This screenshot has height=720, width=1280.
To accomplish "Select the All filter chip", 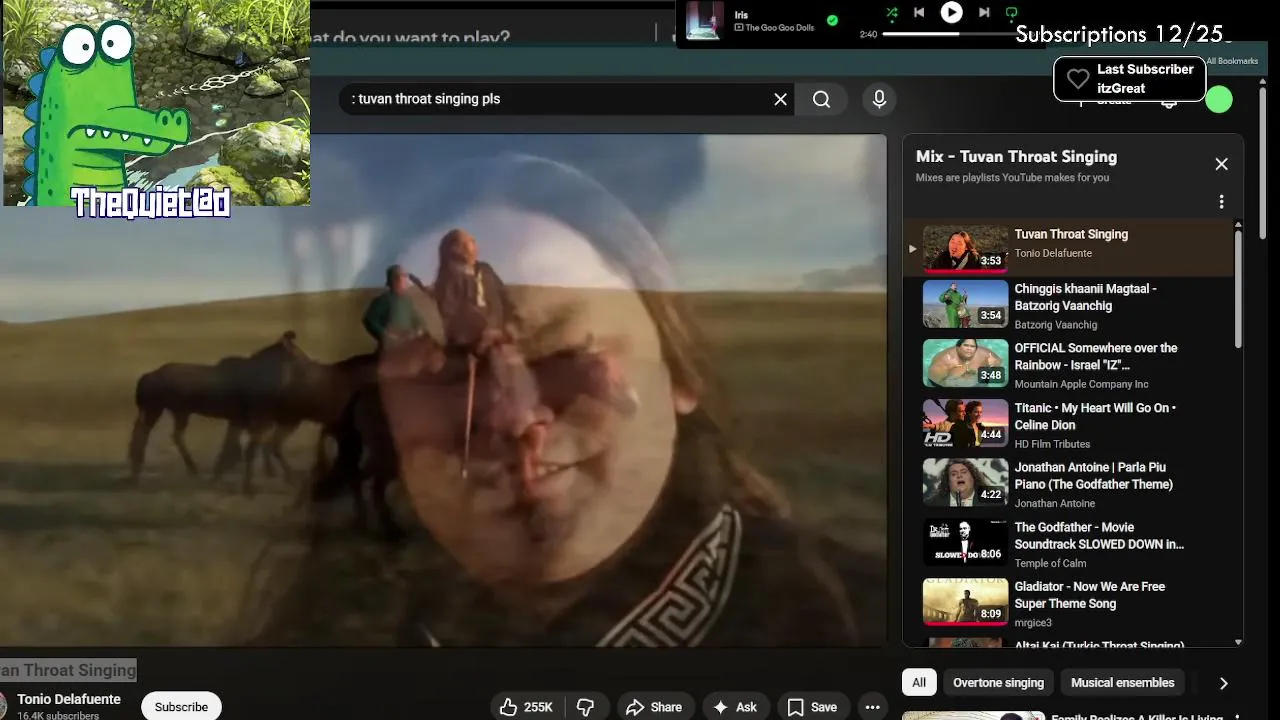I will 919,682.
